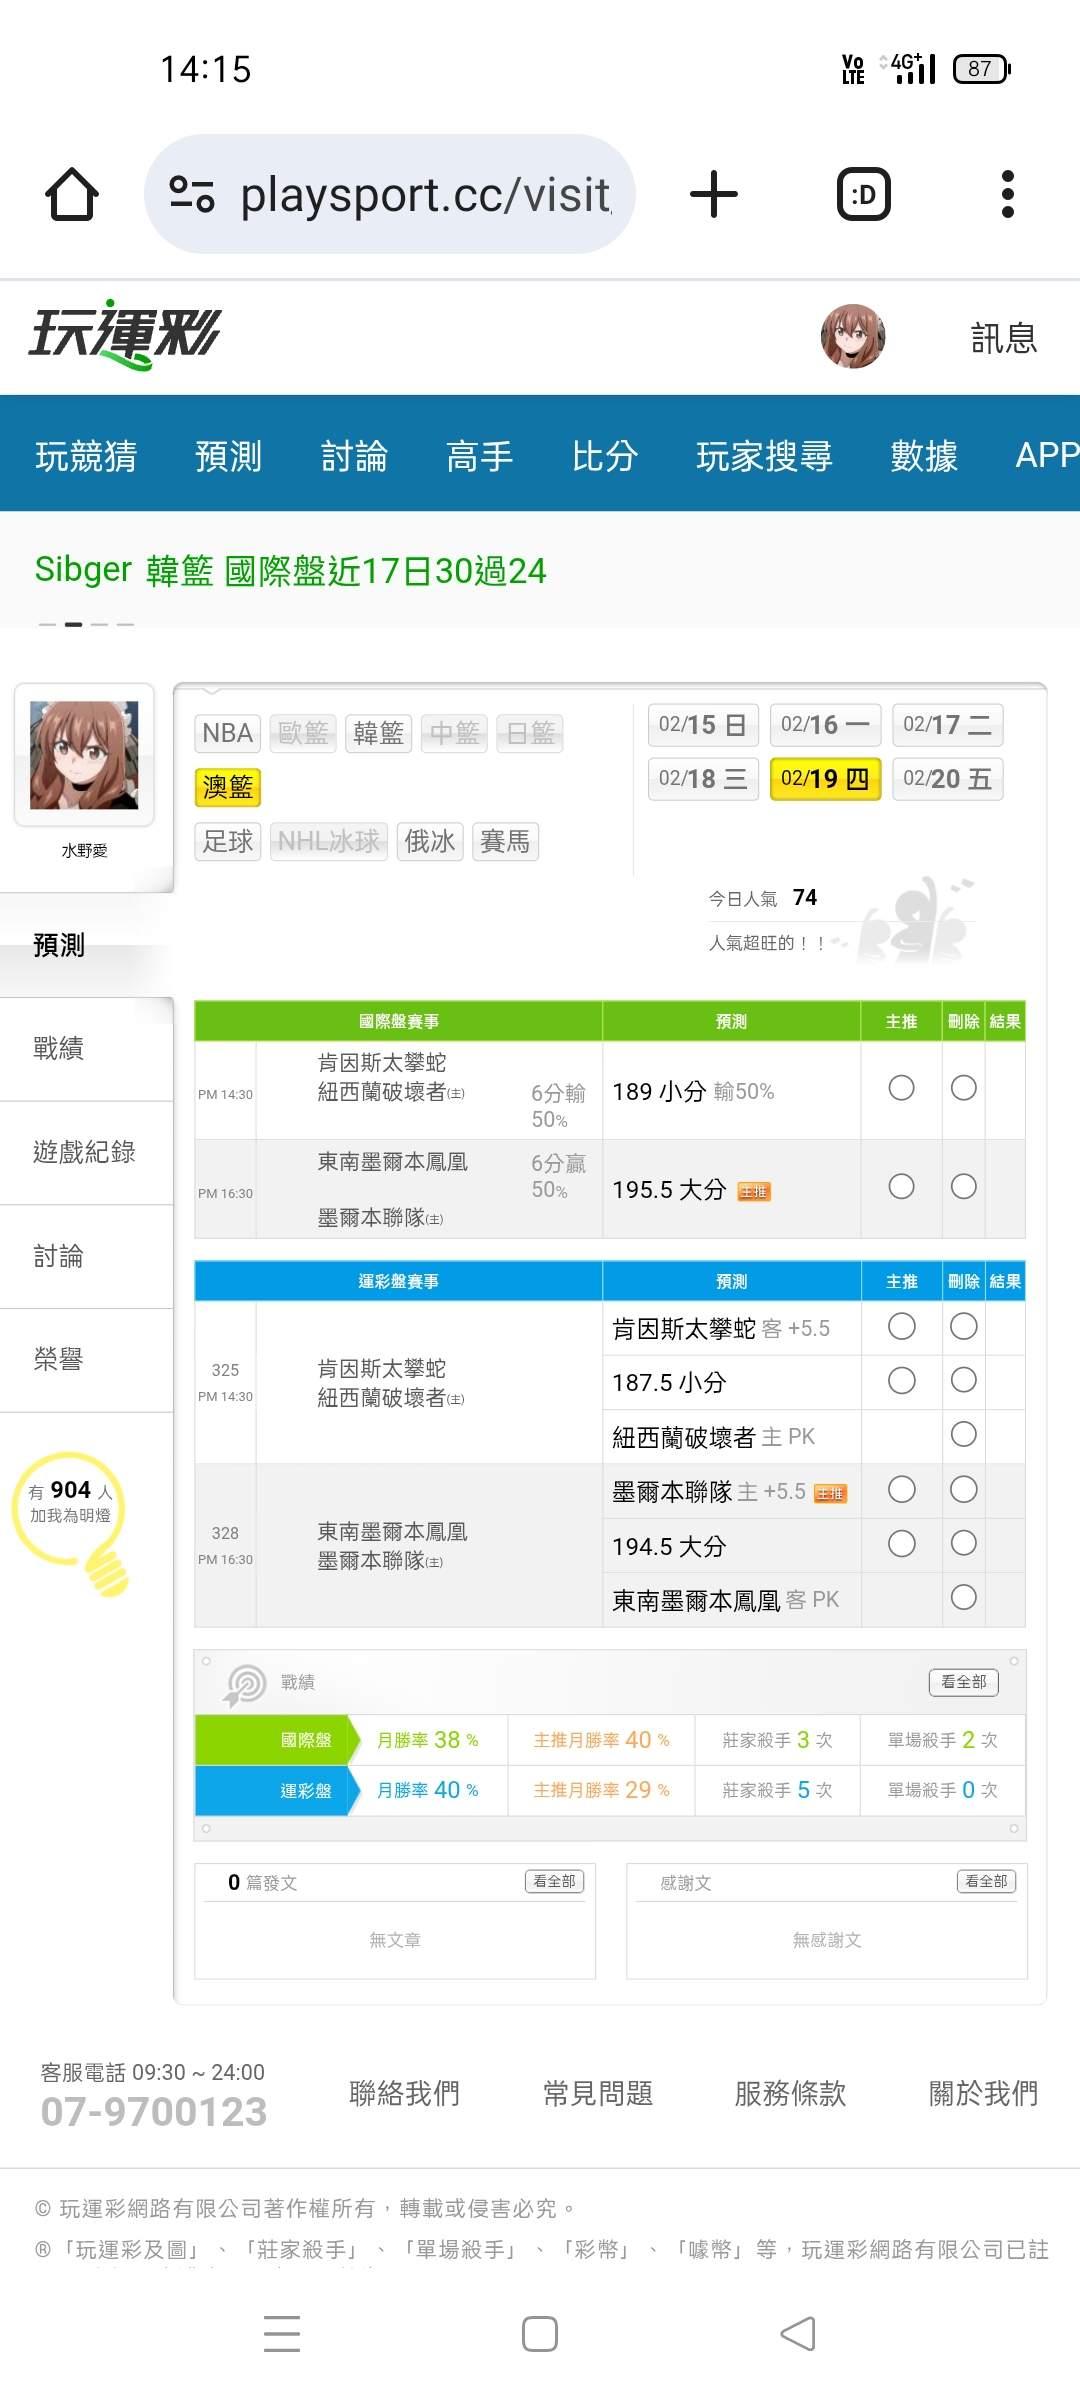Open the browser three-dot menu
This screenshot has width=1080, height=2400.
pyautogui.click(x=1008, y=194)
